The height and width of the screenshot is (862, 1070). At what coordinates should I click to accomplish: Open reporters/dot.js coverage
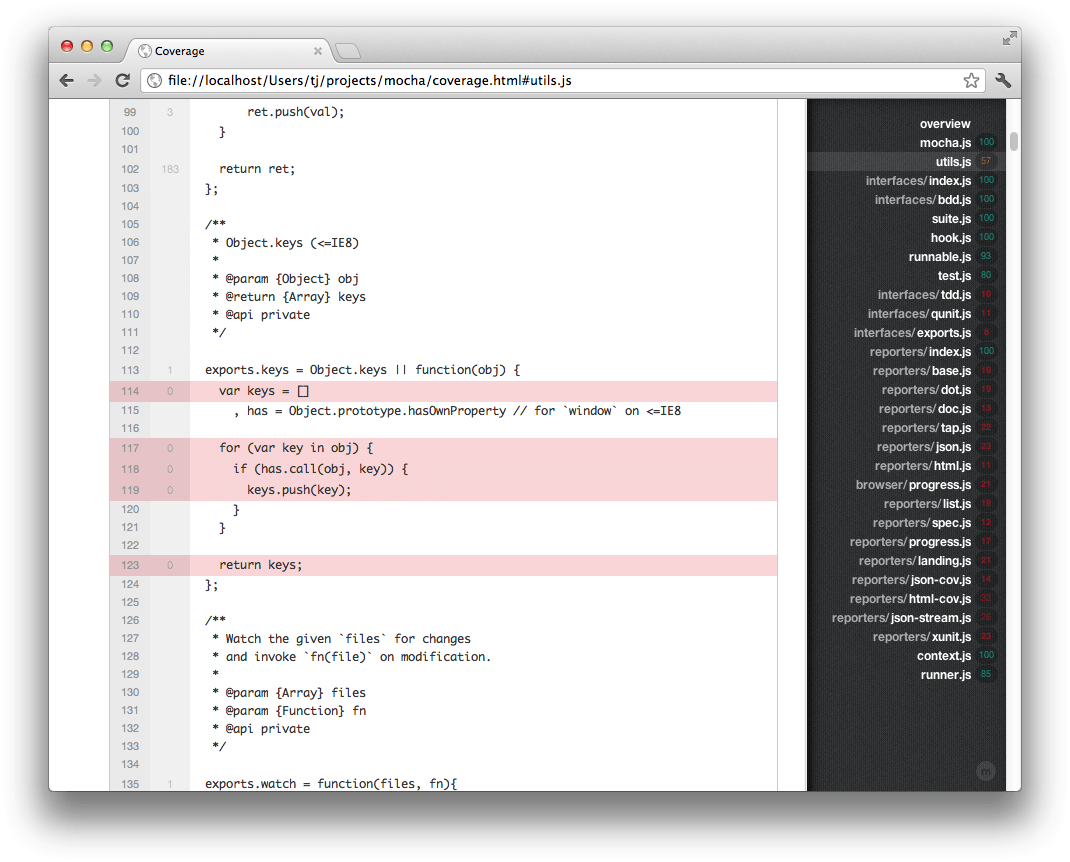click(x=926, y=390)
